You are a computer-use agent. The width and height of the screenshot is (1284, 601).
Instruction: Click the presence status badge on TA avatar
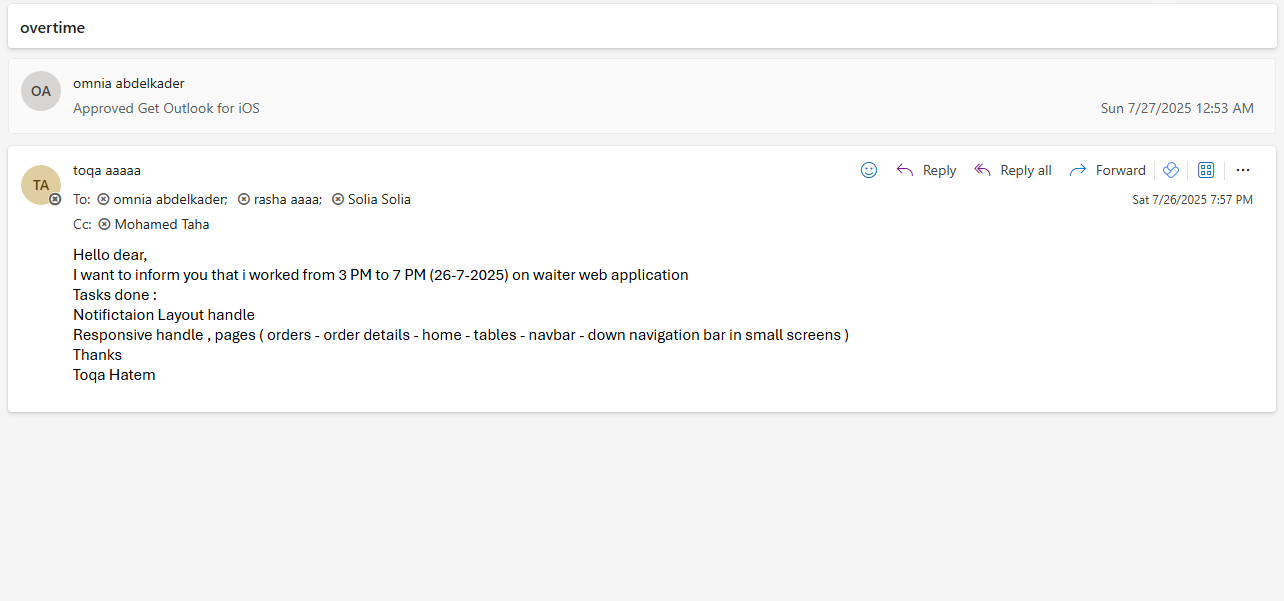[x=55, y=199]
